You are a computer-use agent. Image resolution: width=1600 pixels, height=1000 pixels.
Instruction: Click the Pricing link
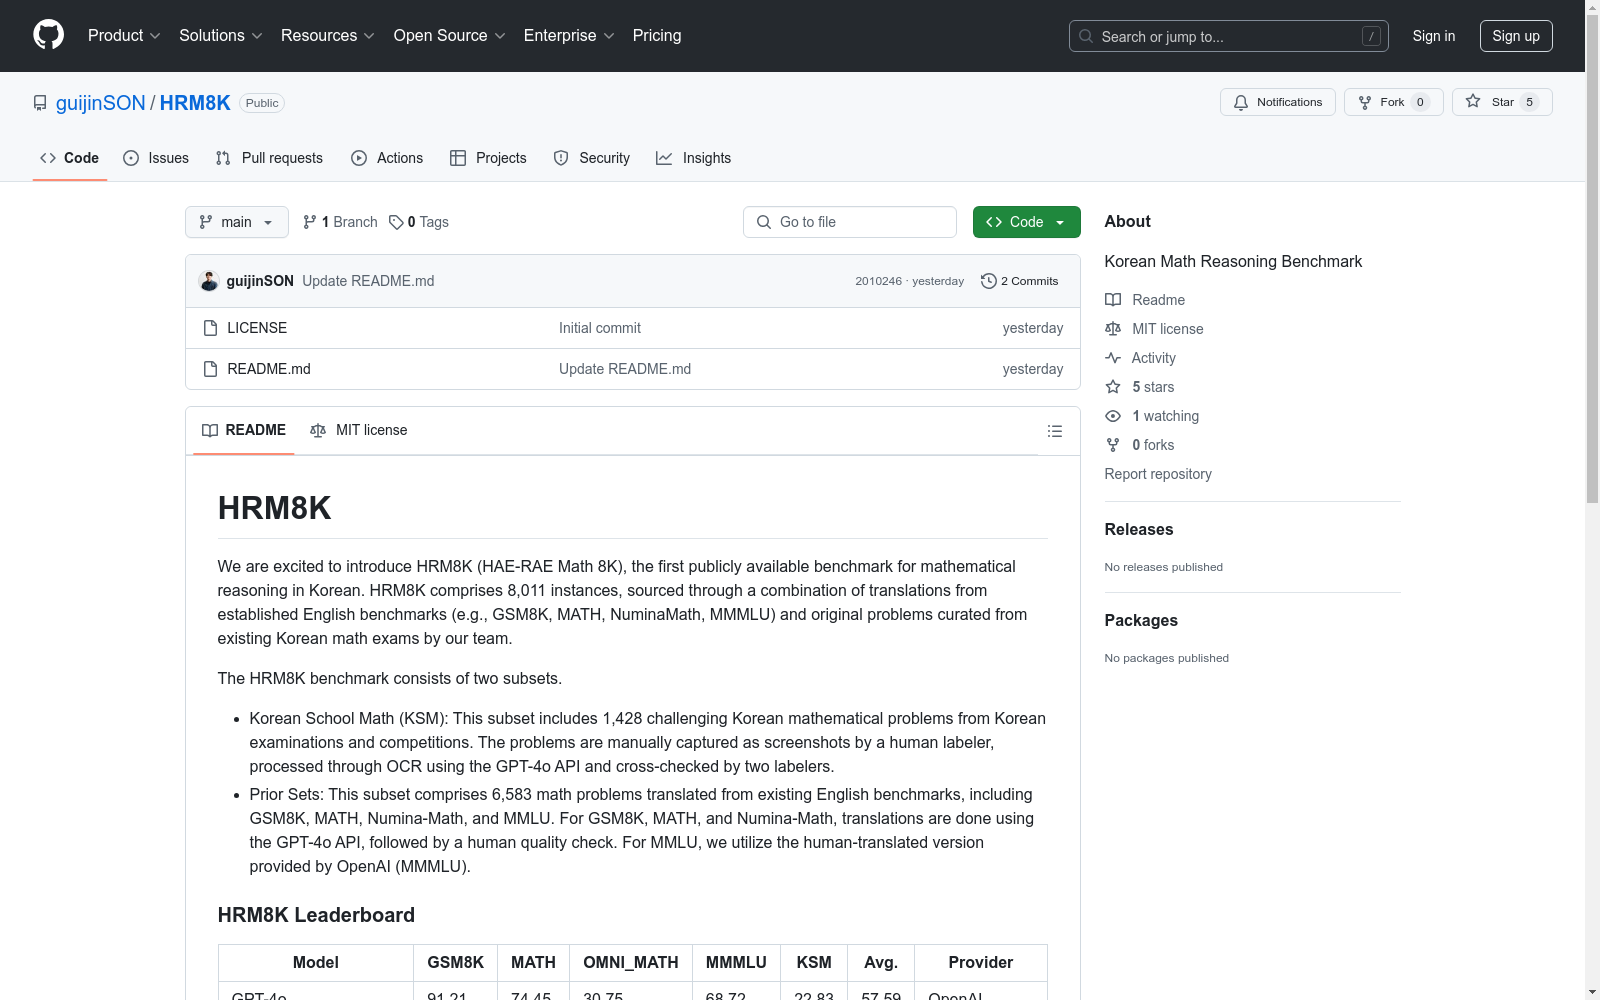[x=657, y=36]
